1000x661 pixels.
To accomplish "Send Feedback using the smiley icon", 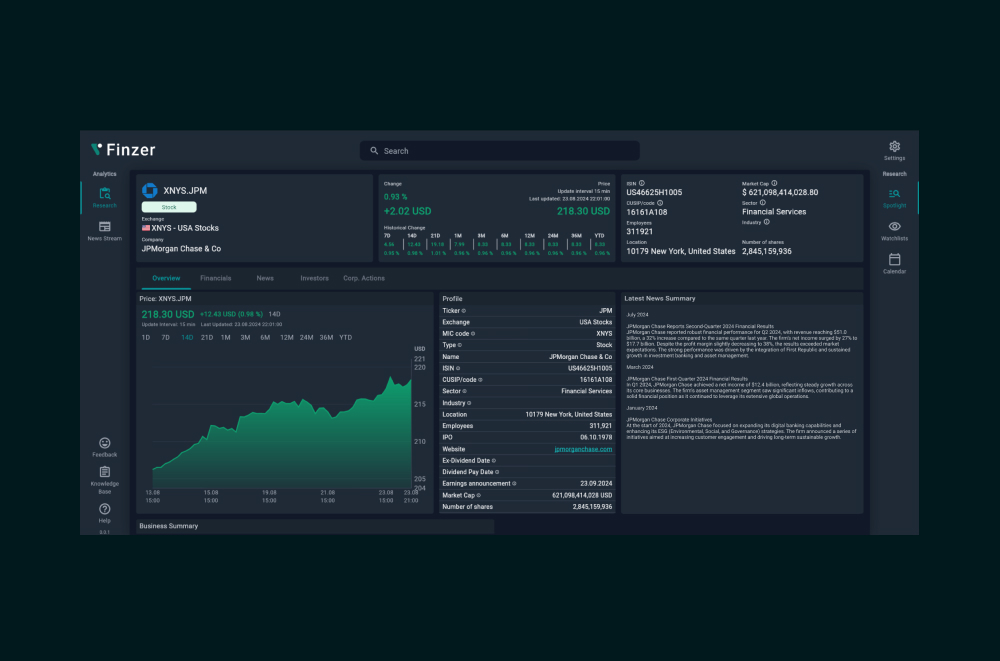I will pos(104,445).
